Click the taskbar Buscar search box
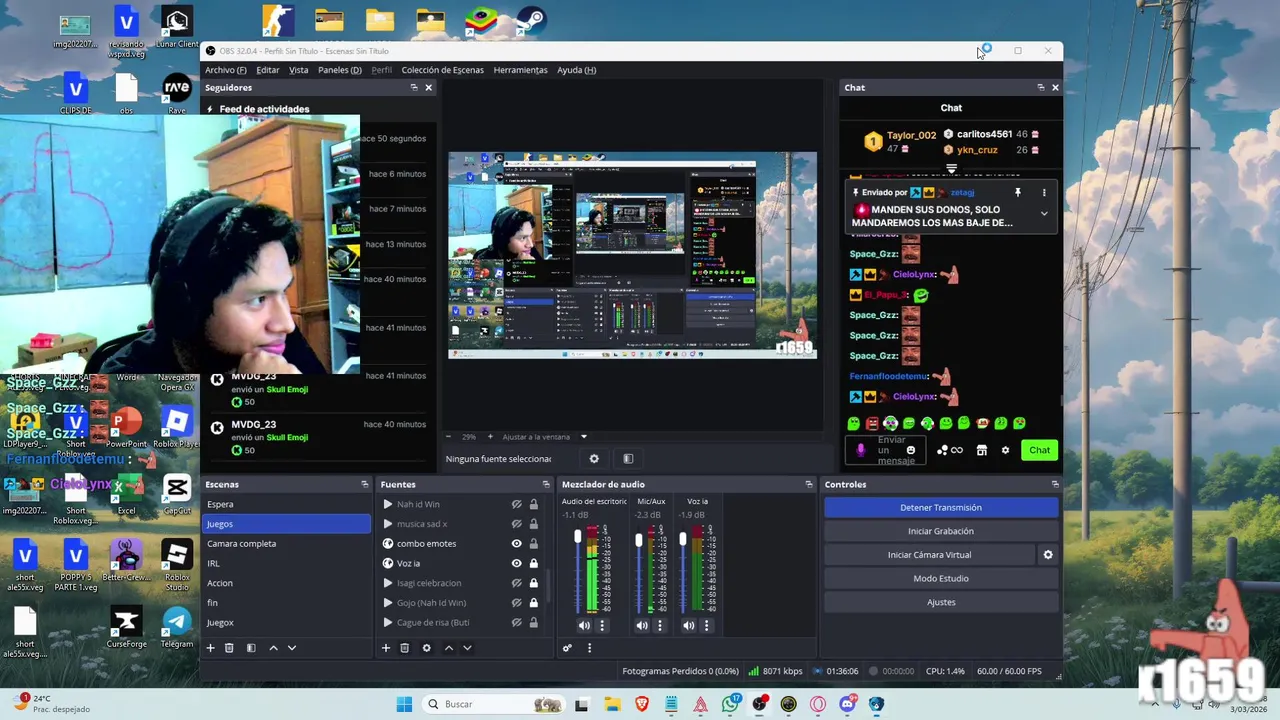This screenshot has height=720, width=1280. click(492, 704)
